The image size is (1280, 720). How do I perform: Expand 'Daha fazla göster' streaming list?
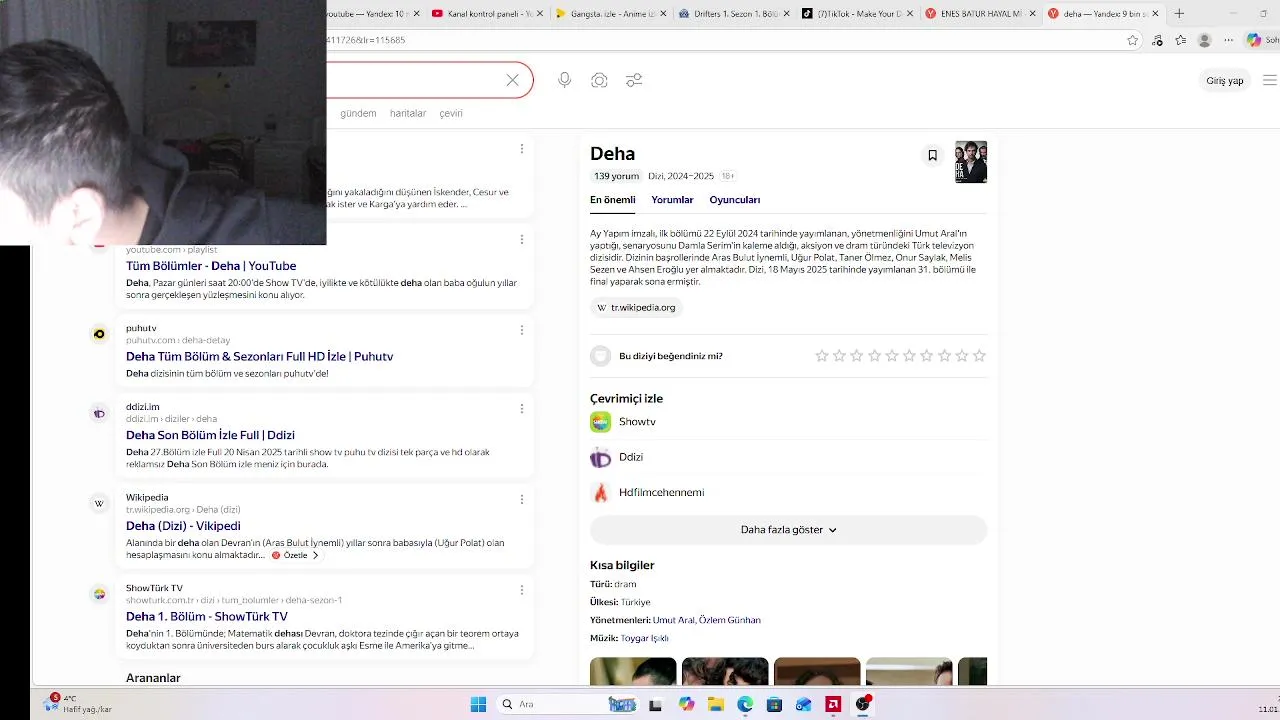point(788,530)
